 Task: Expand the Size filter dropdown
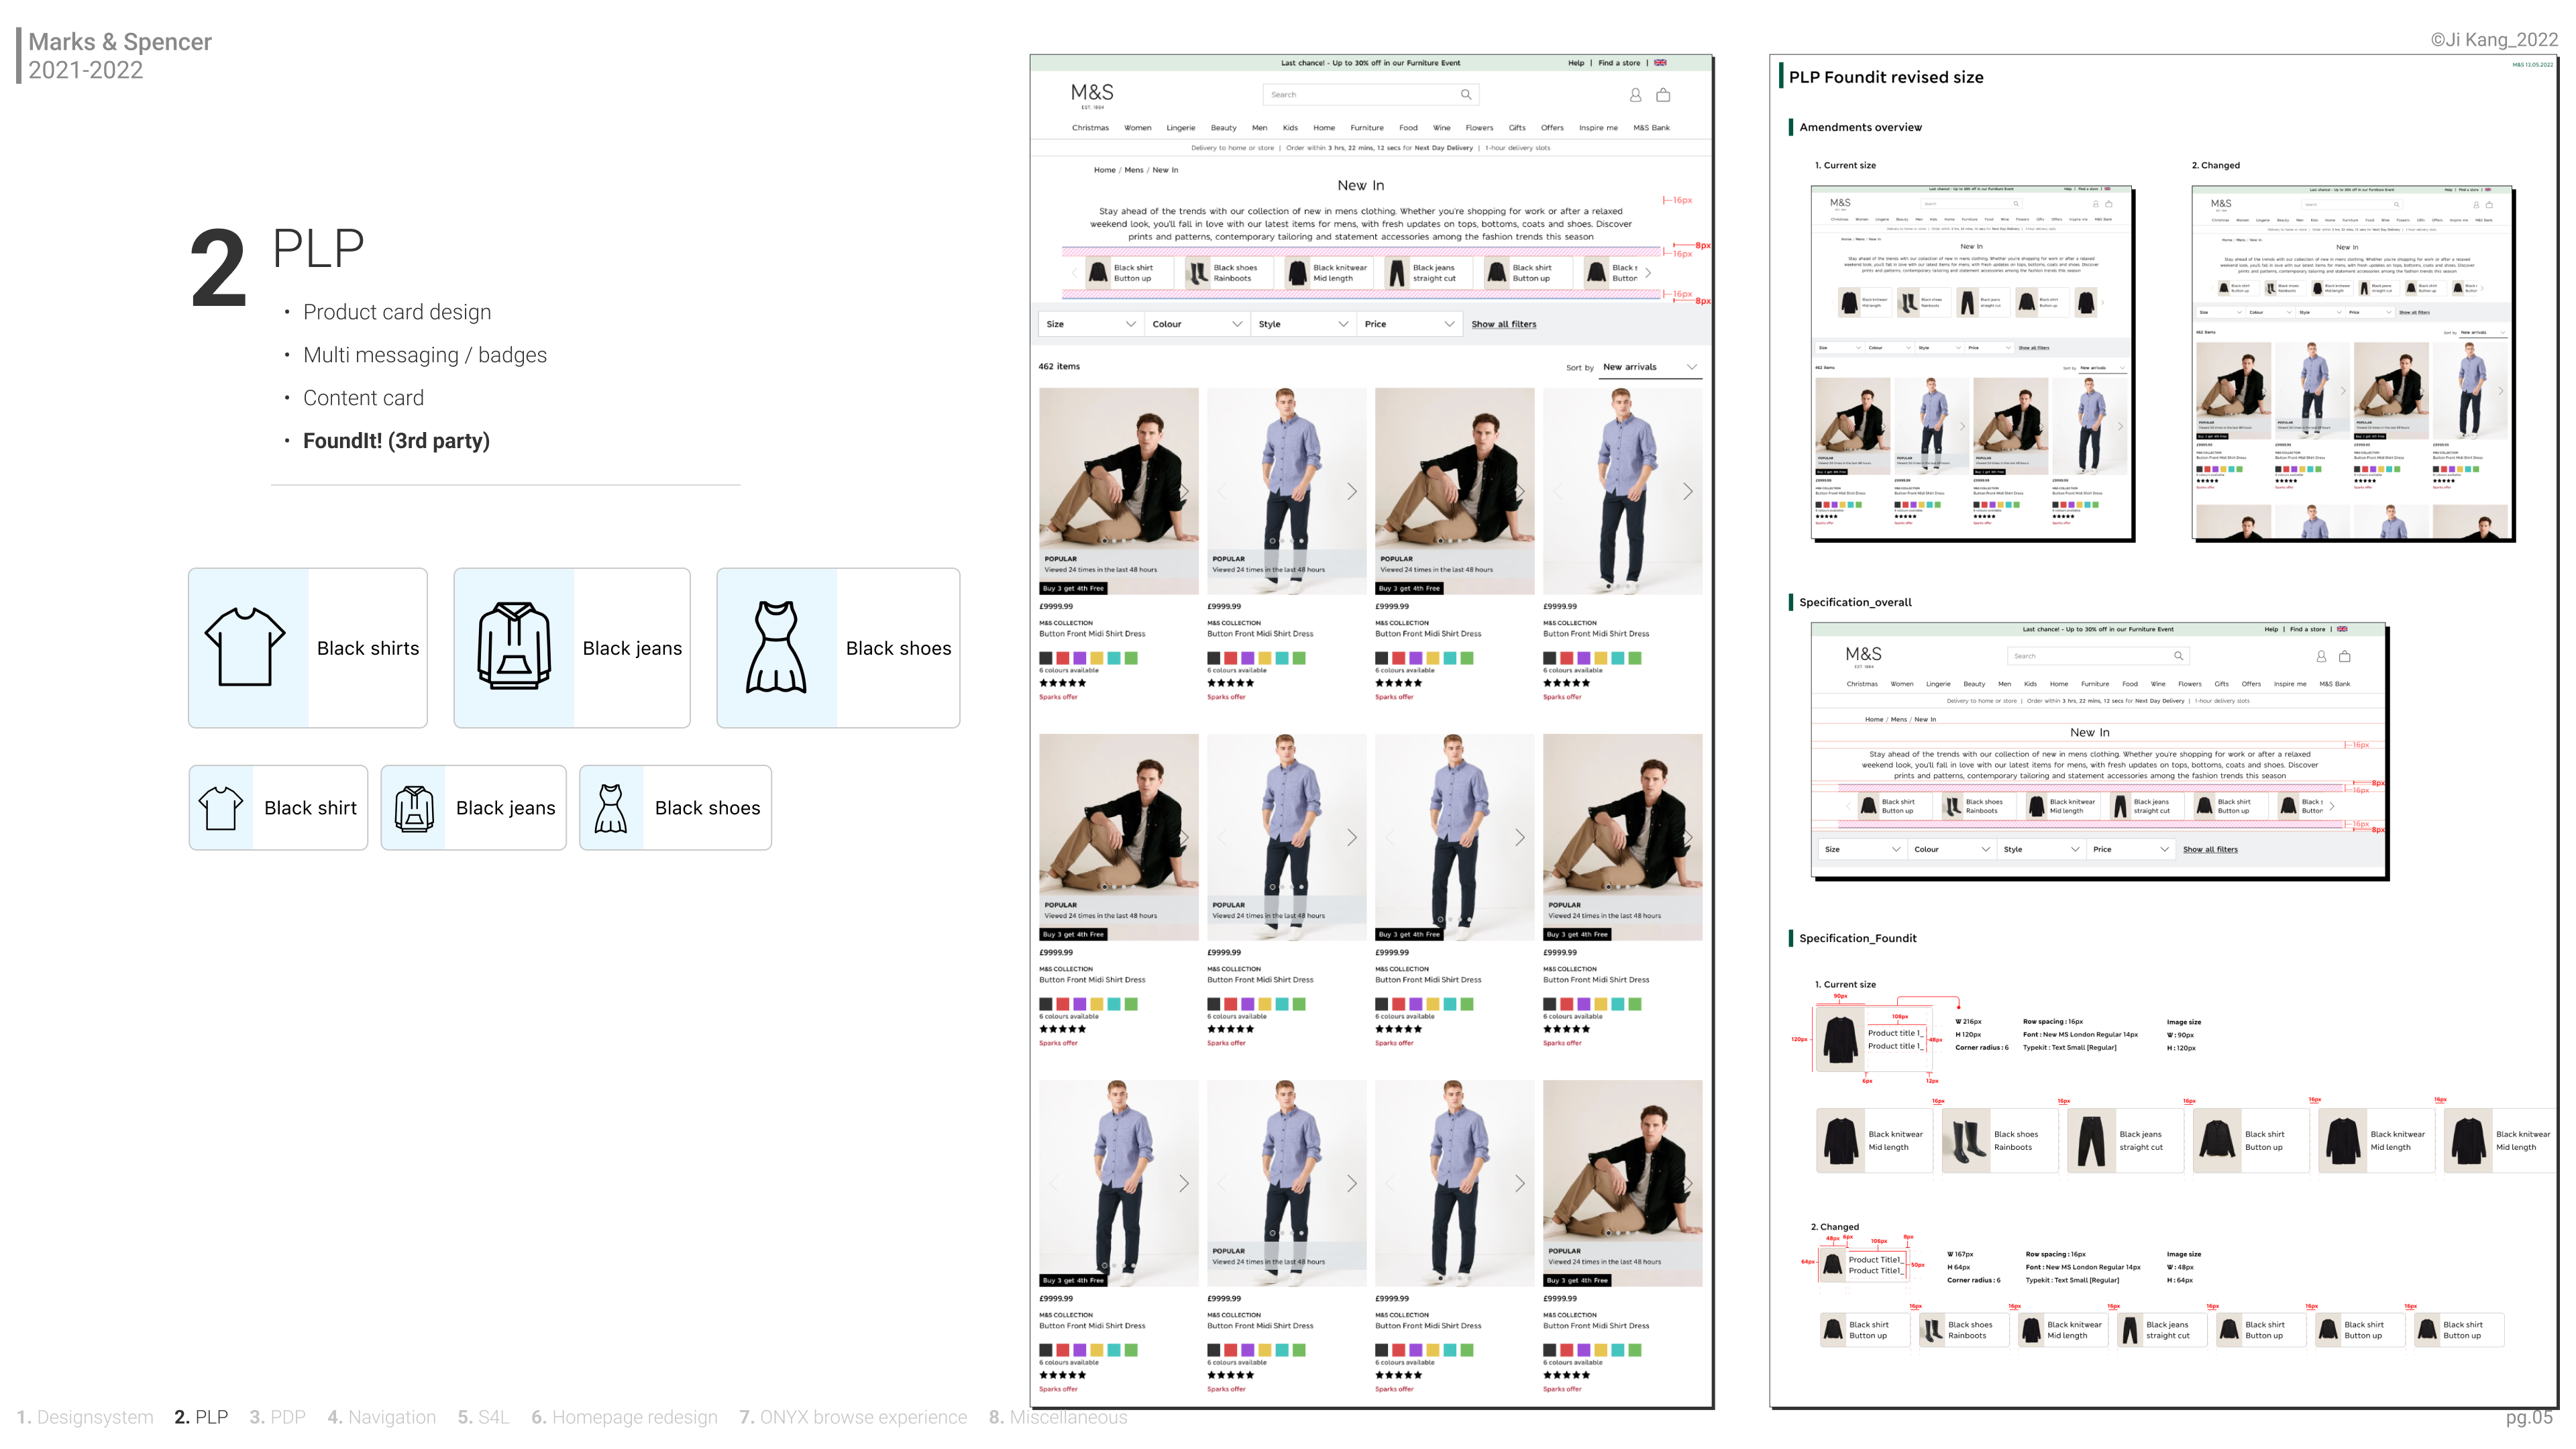pos(1090,324)
